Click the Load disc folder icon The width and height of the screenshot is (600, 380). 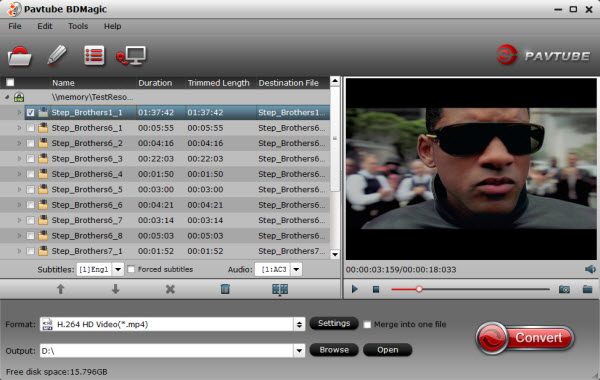pyautogui.click(x=20, y=56)
